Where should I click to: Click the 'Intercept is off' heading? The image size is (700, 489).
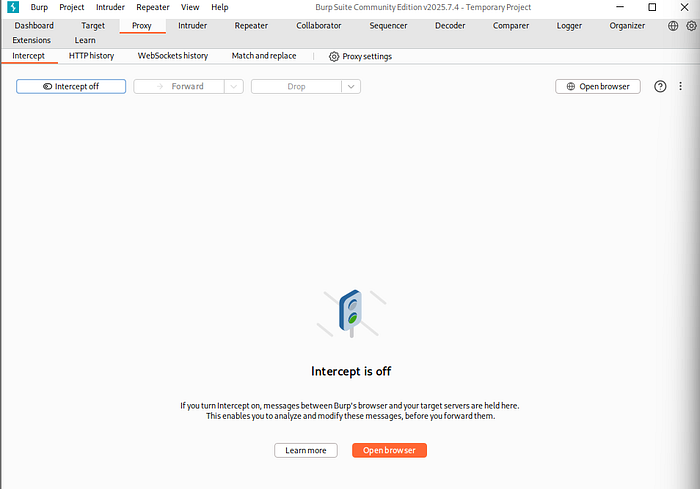(351, 371)
